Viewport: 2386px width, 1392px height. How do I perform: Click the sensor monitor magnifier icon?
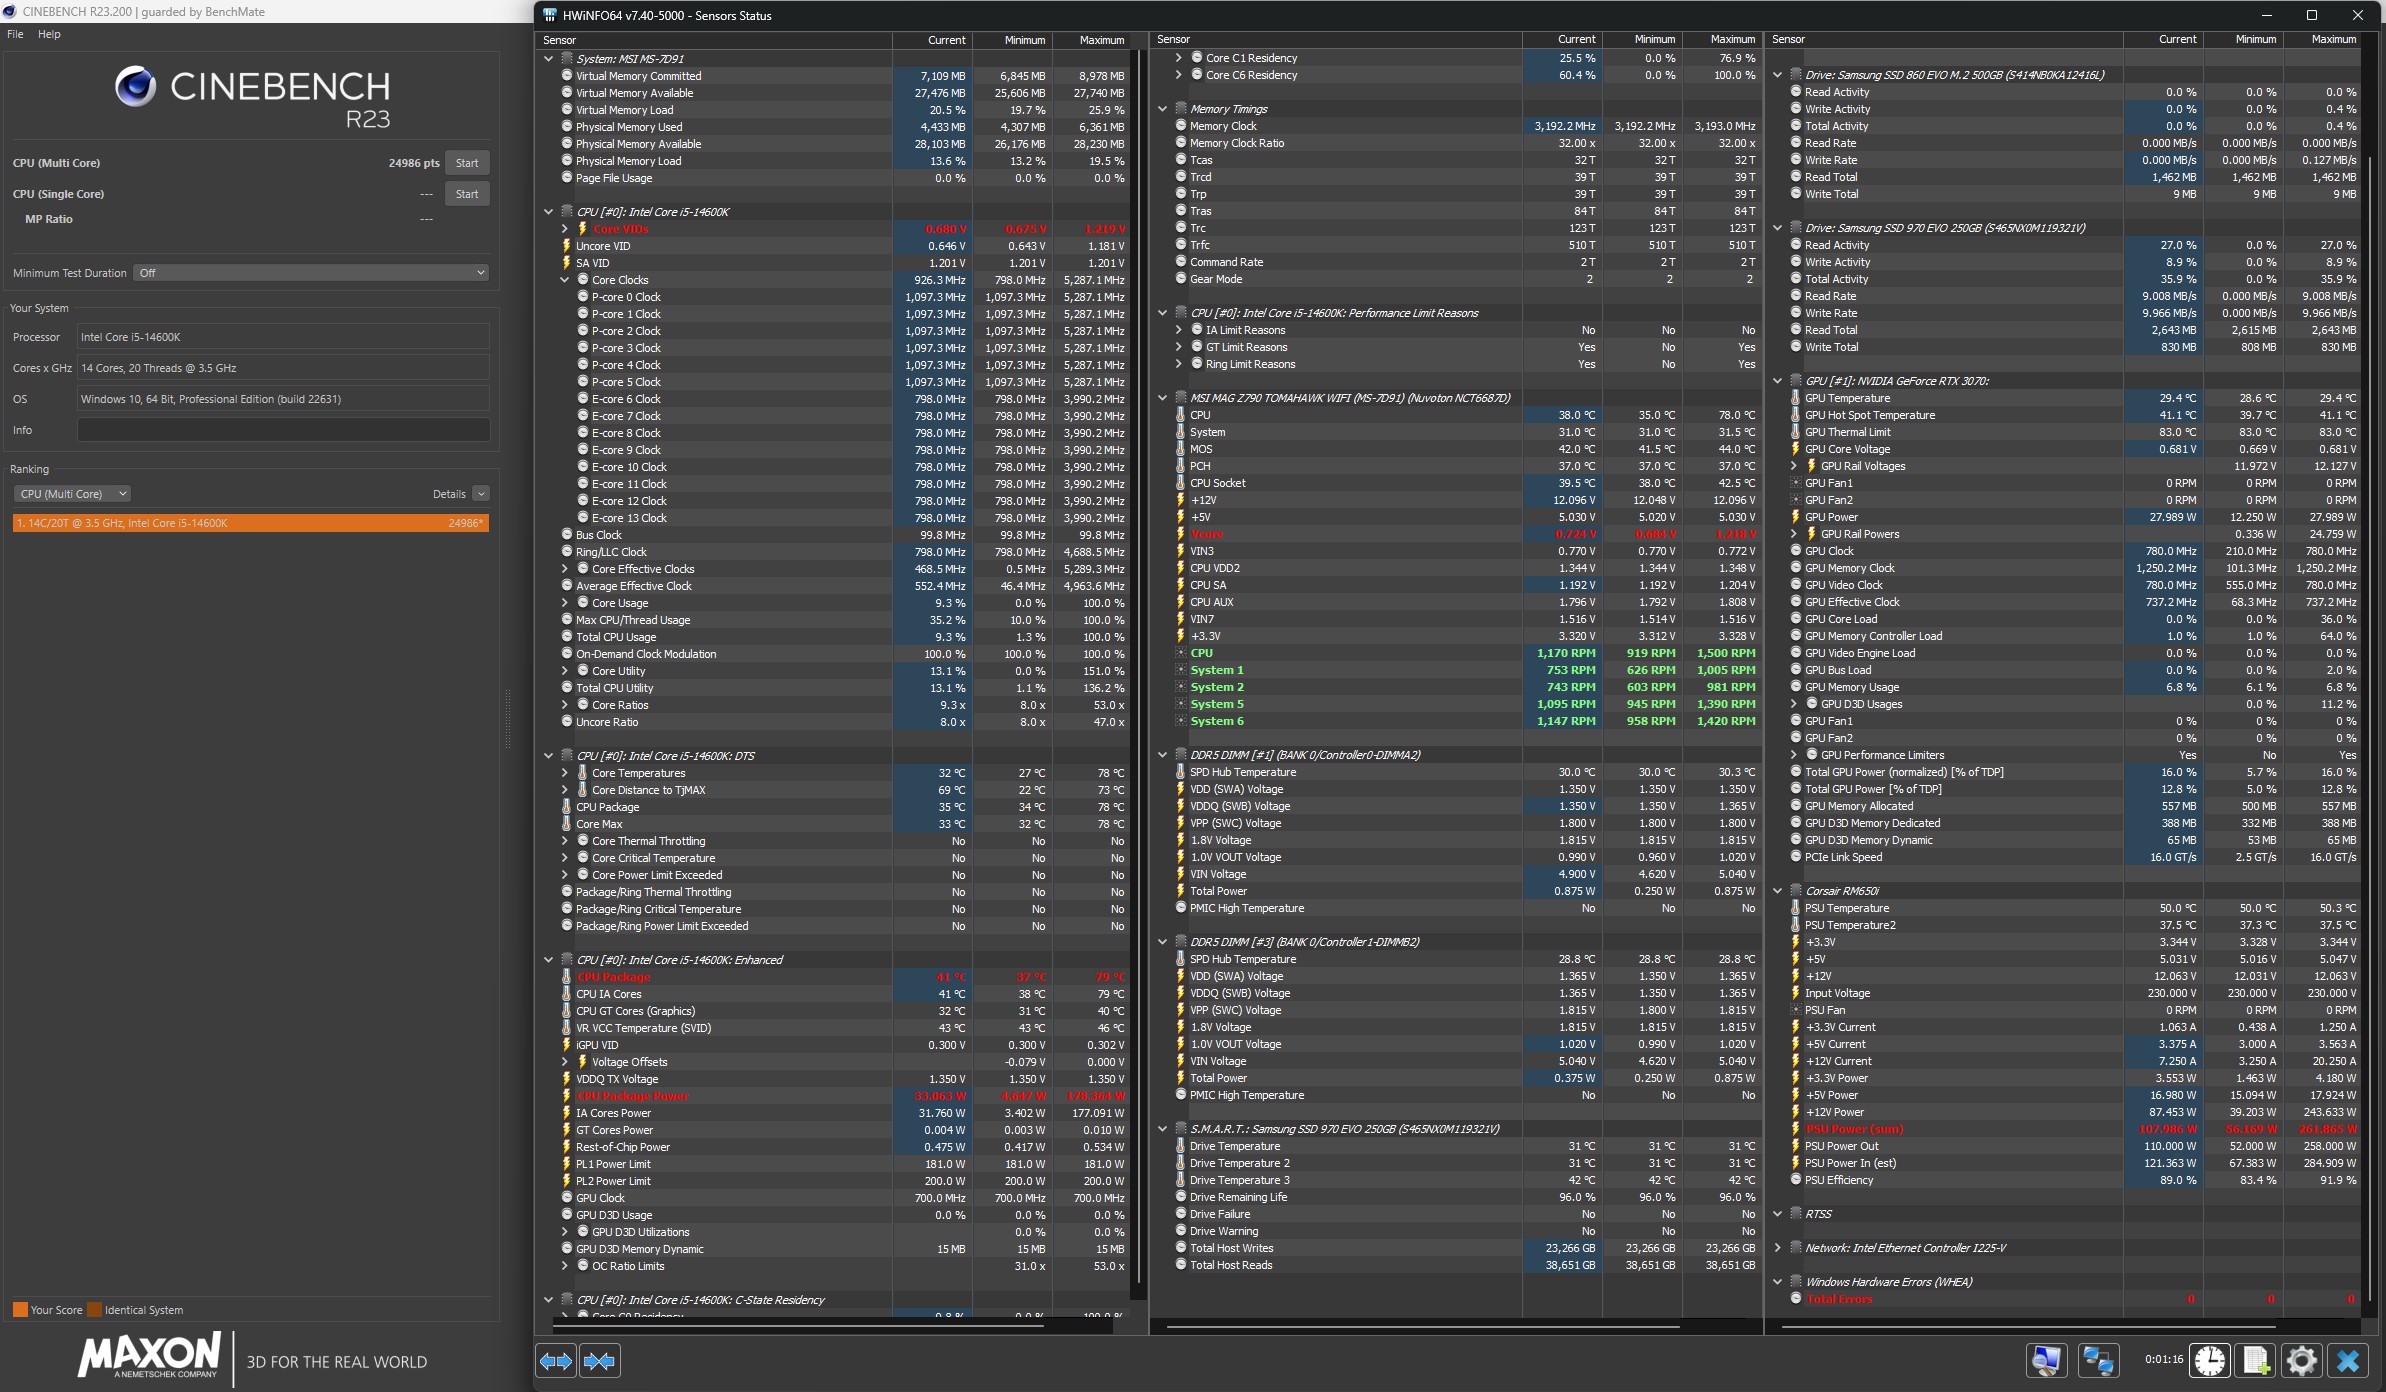tap(2046, 1360)
